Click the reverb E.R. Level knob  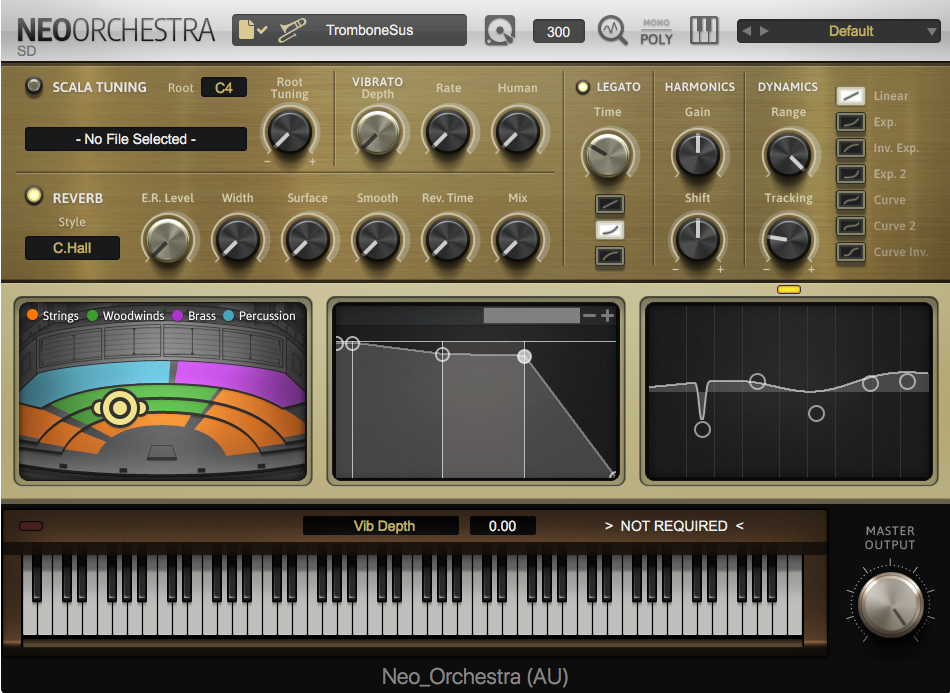(168, 240)
